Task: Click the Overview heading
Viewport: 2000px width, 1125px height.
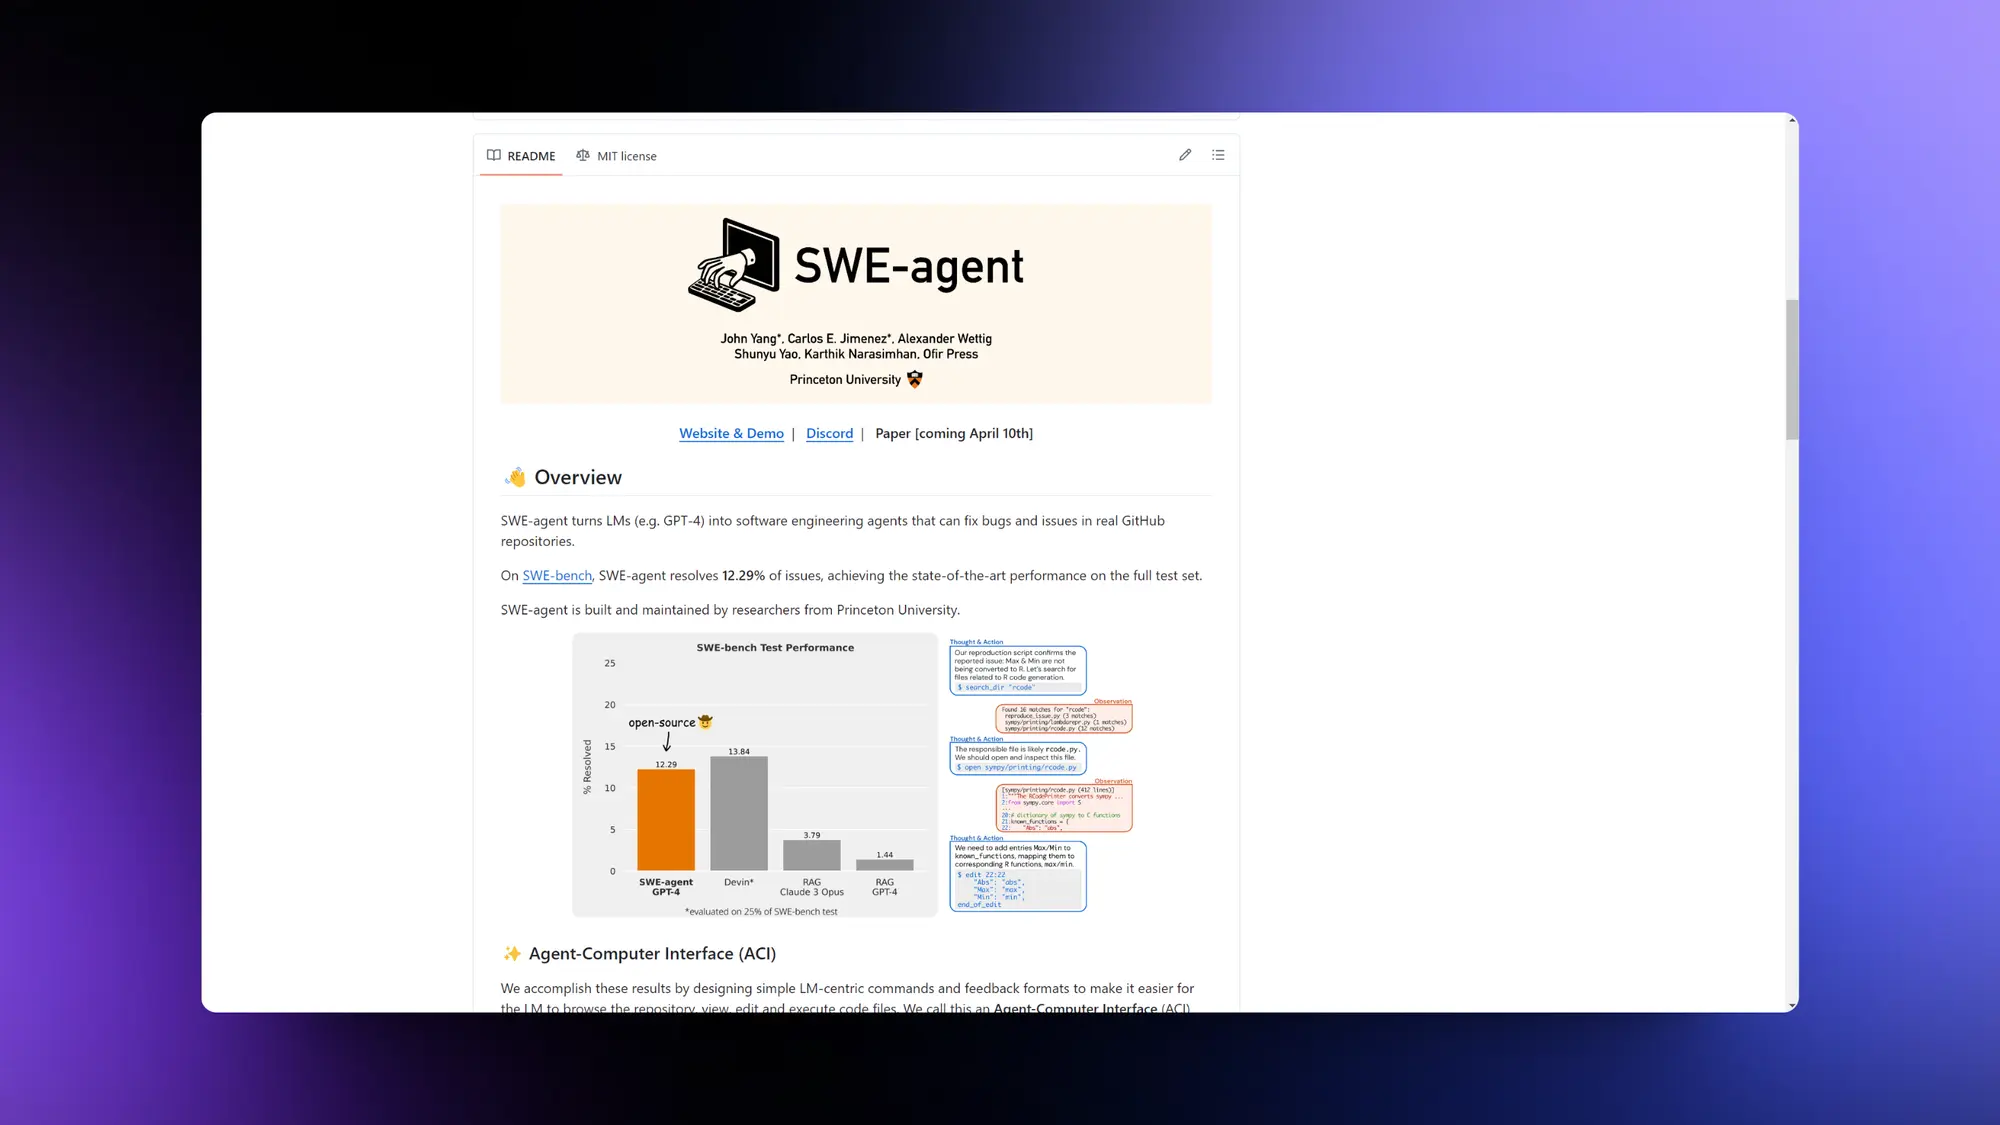Action: pyautogui.click(x=578, y=477)
